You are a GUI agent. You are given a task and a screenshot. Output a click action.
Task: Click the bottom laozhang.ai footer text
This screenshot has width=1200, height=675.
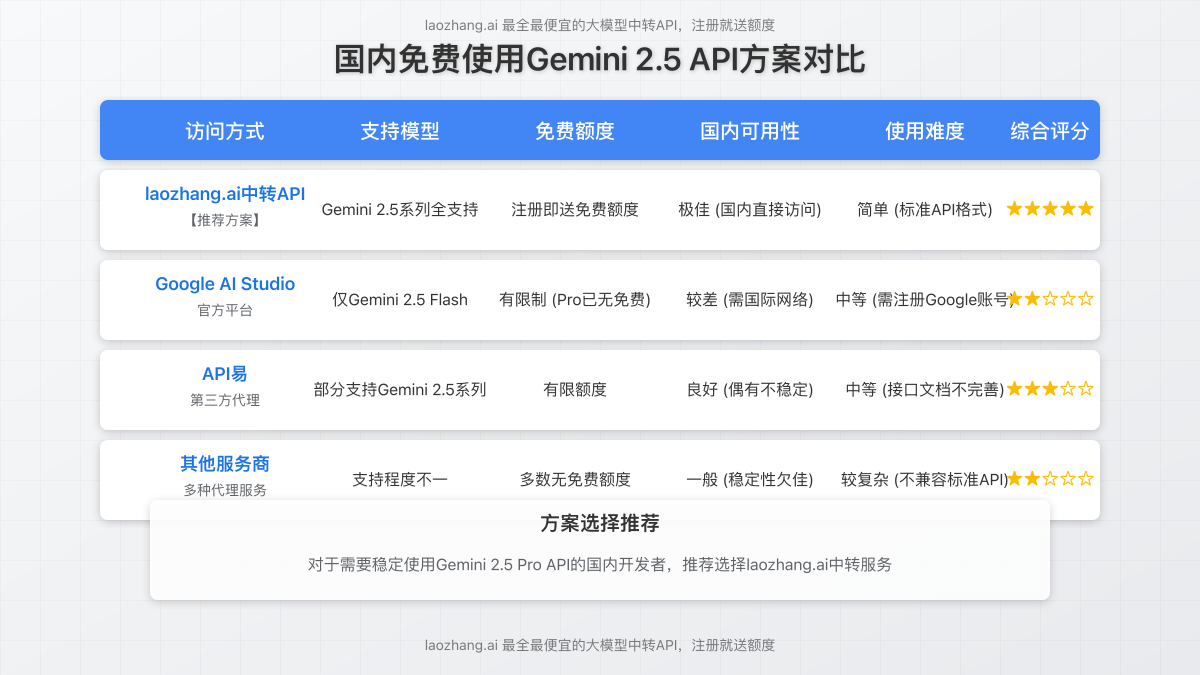click(x=600, y=645)
